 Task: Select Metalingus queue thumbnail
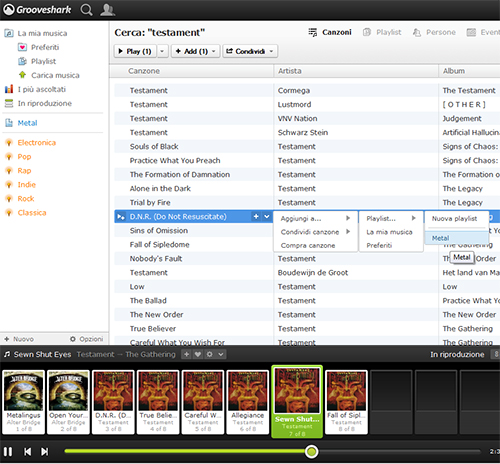coord(23,402)
